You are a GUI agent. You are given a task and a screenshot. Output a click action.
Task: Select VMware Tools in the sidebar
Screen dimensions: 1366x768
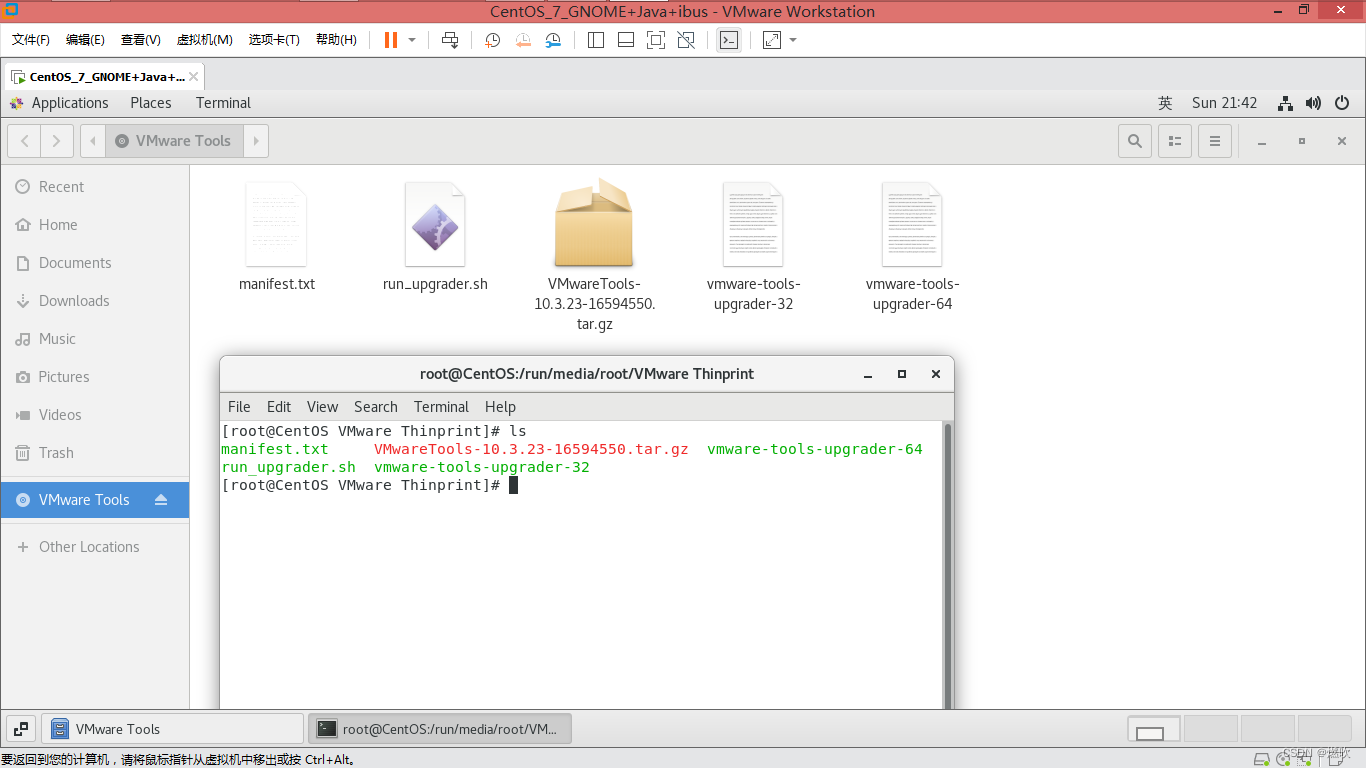(x=95, y=500)
